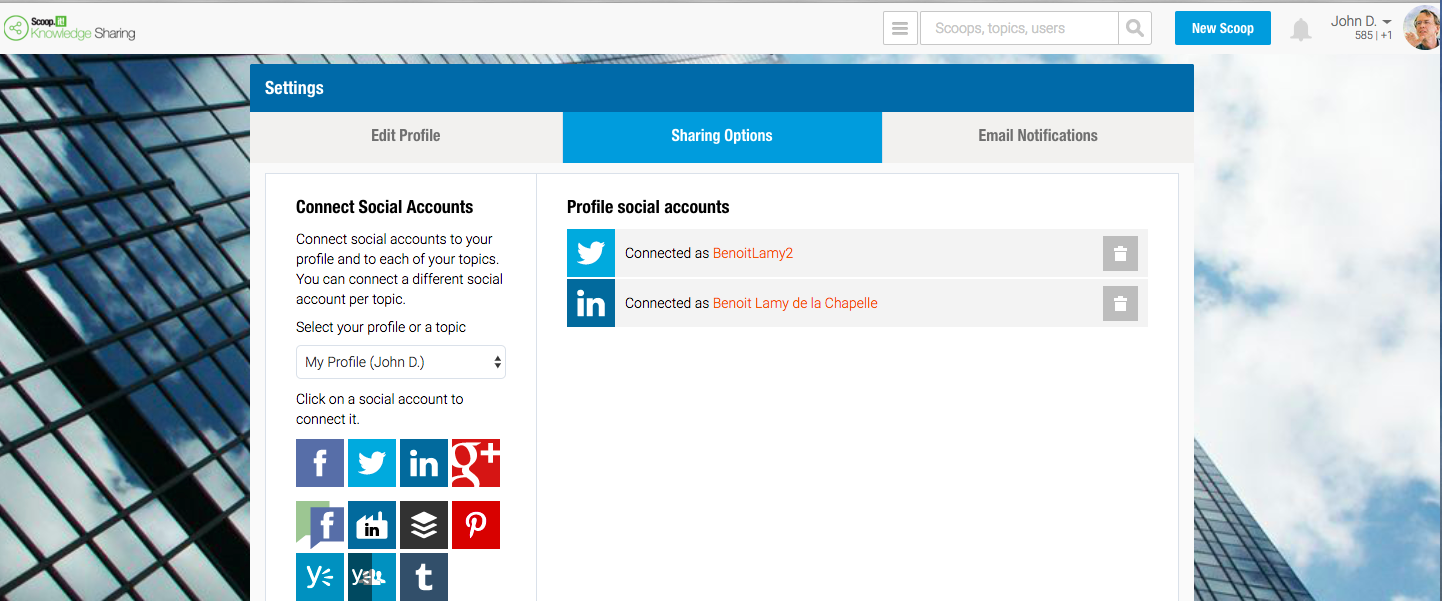Image resolution: width=1442 pixels, height=601 pixels.
Task: Click the connected Twitter account icon
Action: tap(591, 253)
